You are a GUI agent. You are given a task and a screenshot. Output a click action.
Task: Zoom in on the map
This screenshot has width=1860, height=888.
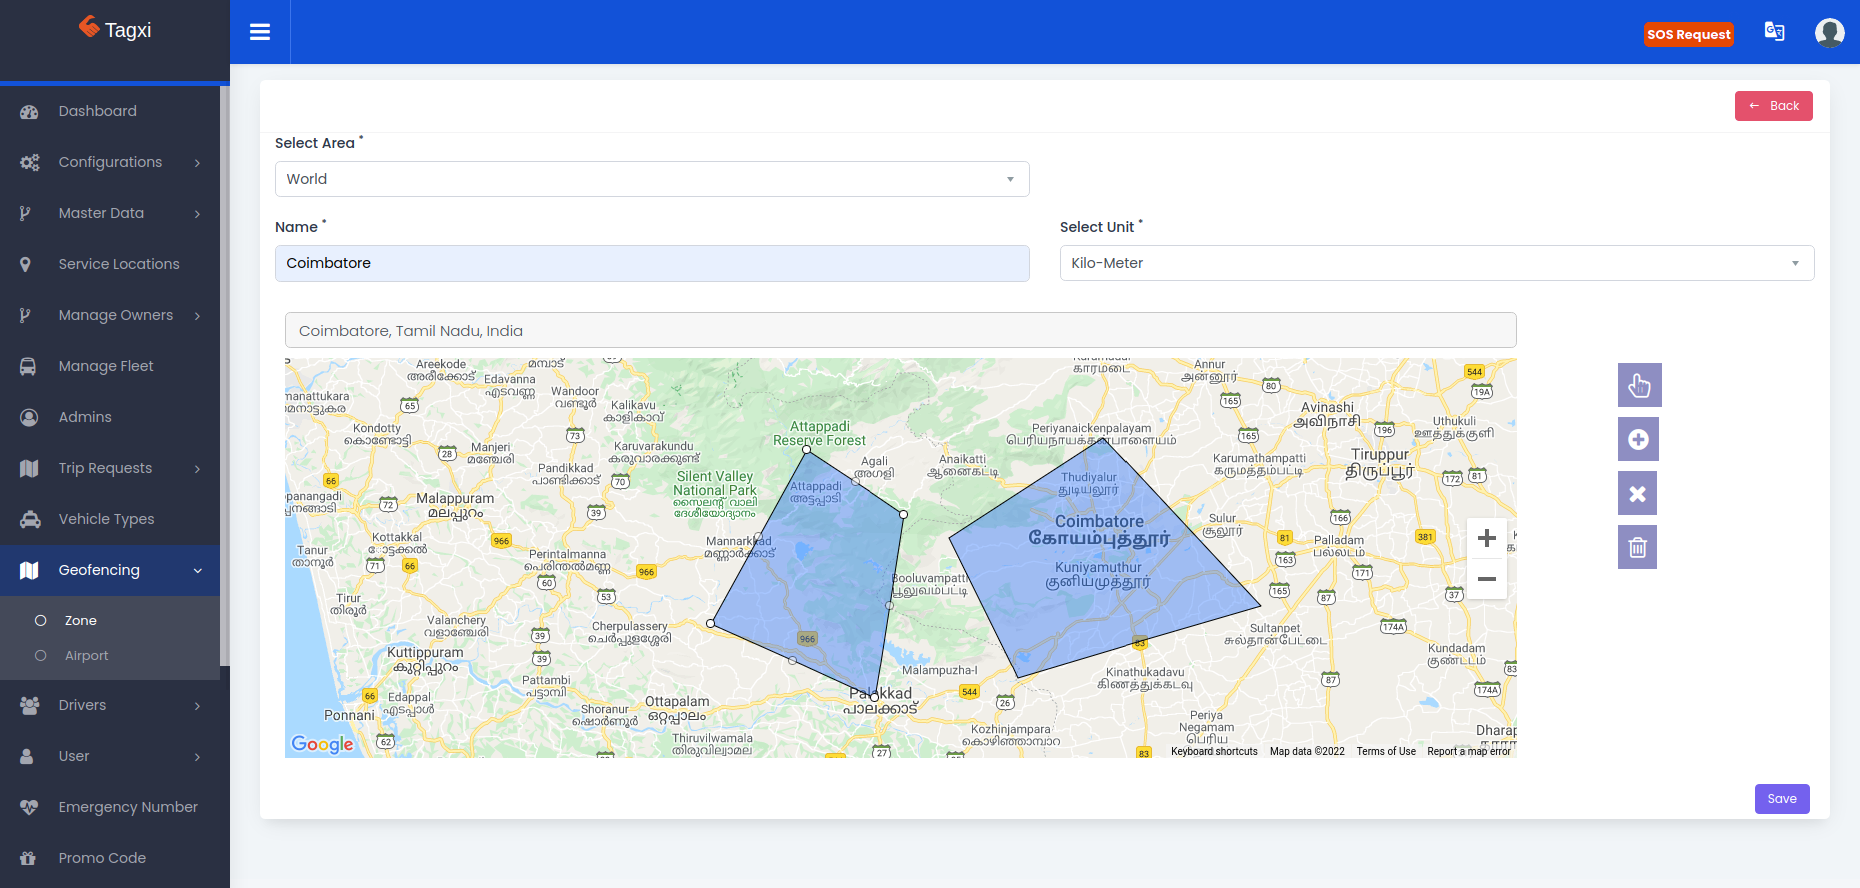pos(1486,538)
